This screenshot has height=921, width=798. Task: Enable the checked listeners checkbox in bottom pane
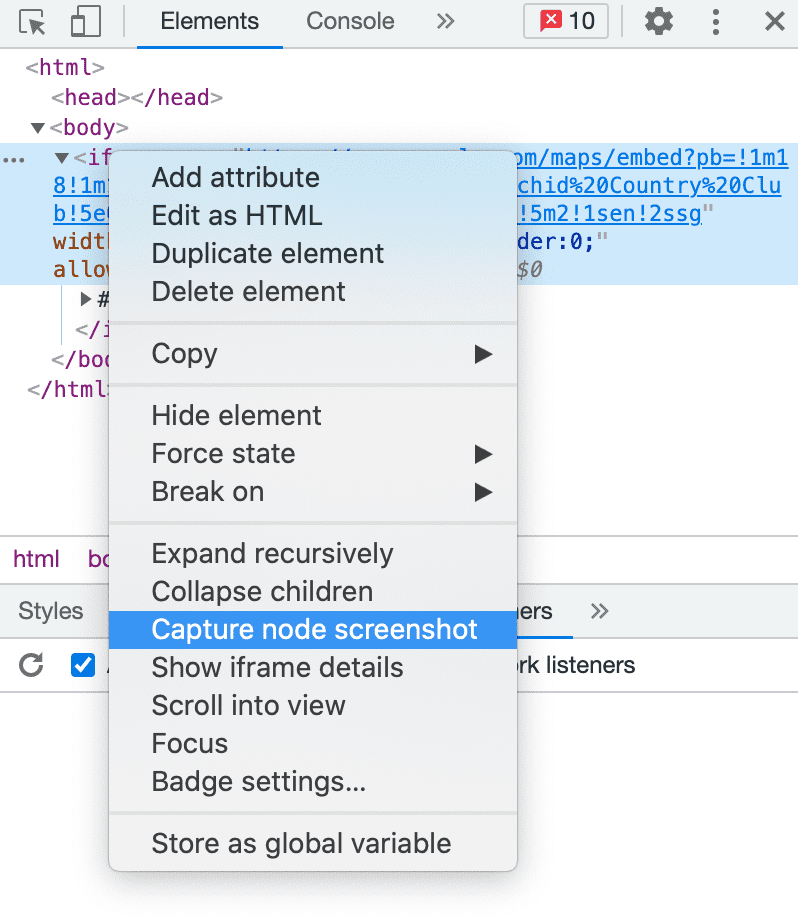(x=83, y=665)
